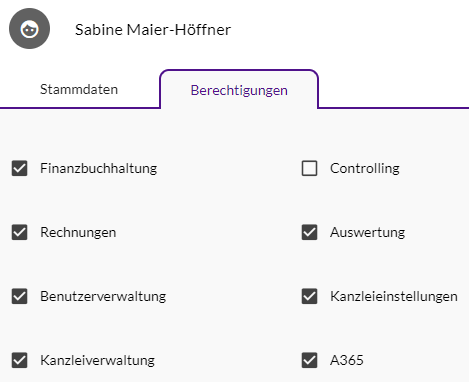Screen dimensions: 469x382
Task: Click the Kanzleiverwaltung label text
Action: point(97,360)
